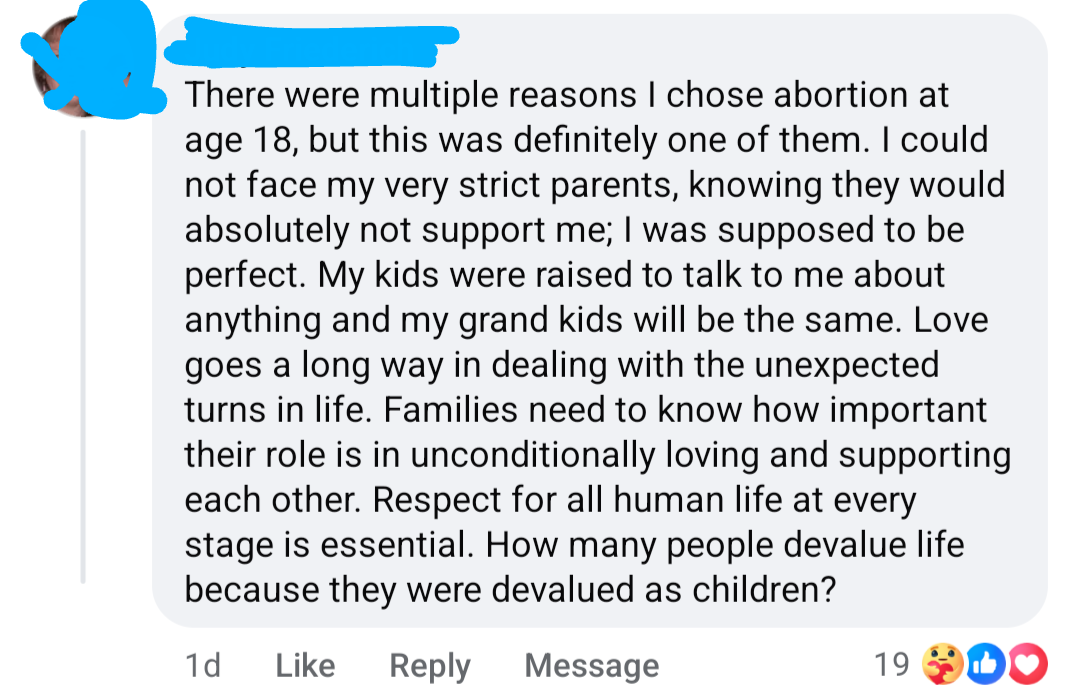Reply to this comment
Image resolution: width=1080 pixels, height=697 pixels.
pos(429,665)
